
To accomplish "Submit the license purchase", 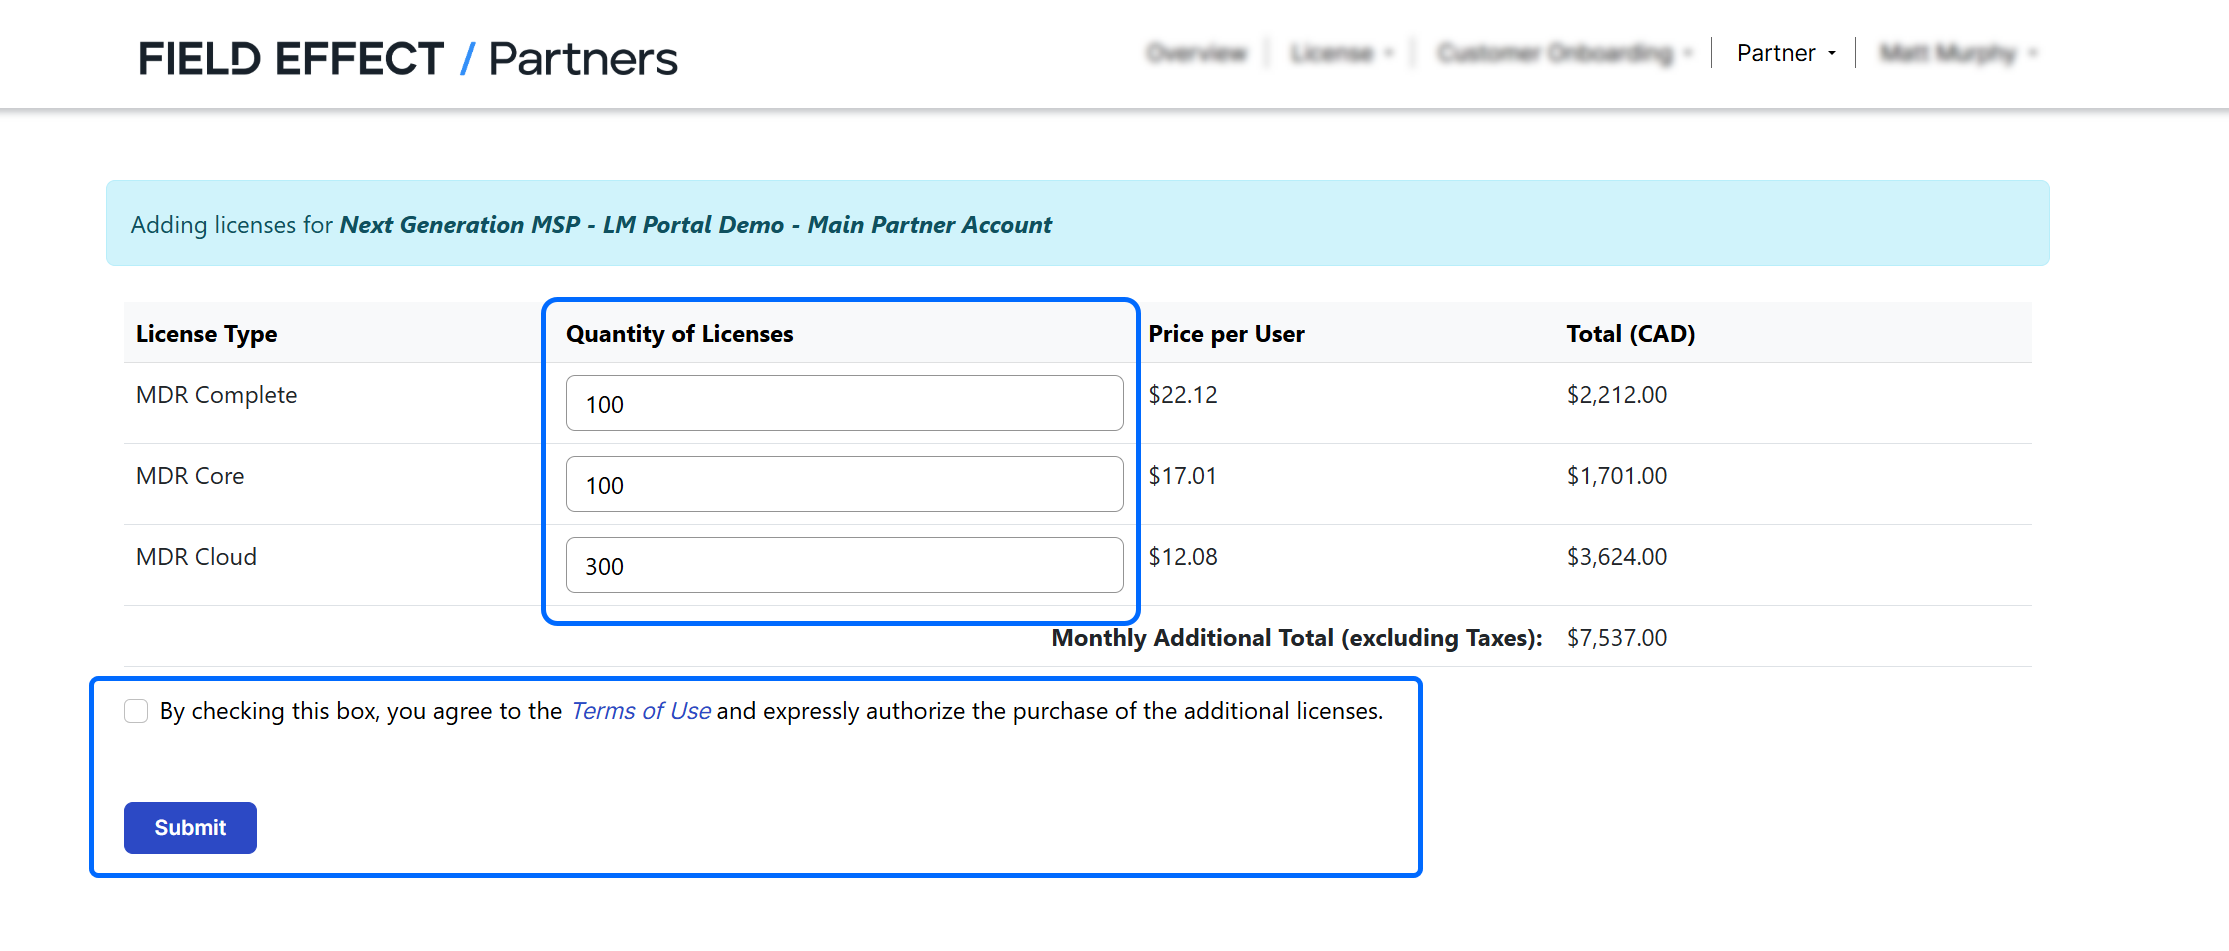I will [x=190, y=828].
